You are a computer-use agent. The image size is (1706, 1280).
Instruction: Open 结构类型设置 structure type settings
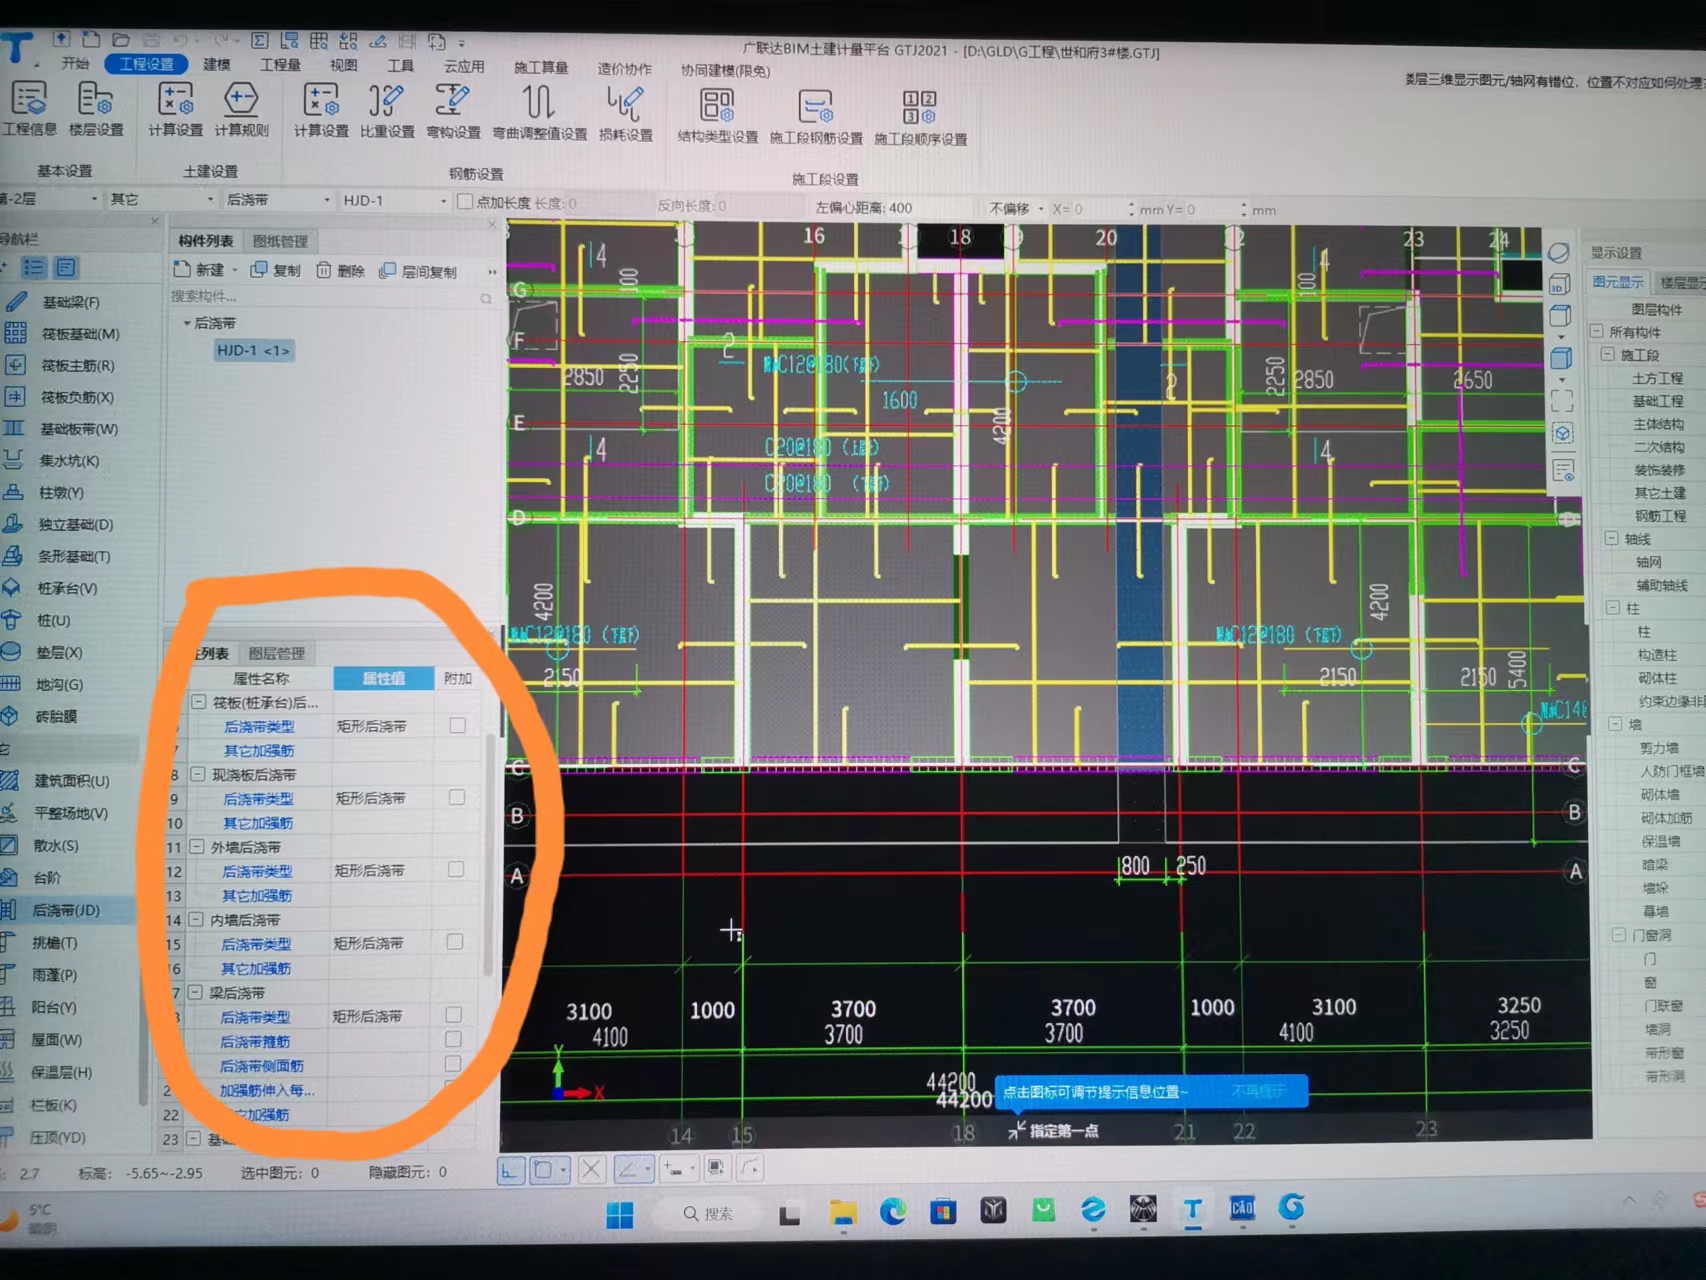(x=717, y=114)
